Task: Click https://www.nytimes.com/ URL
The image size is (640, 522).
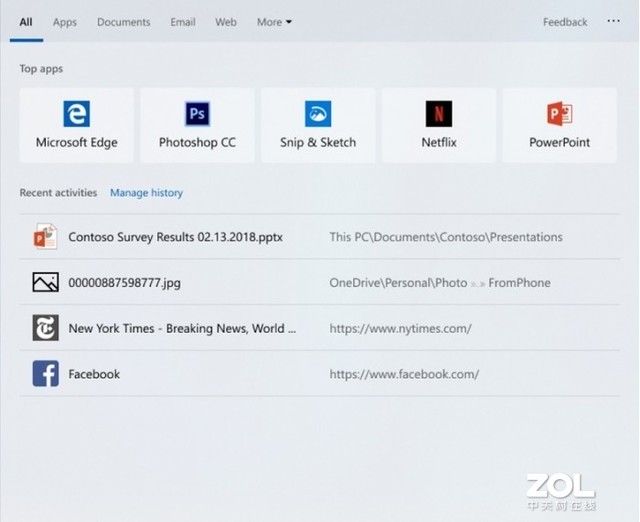Action: (400, 328)
